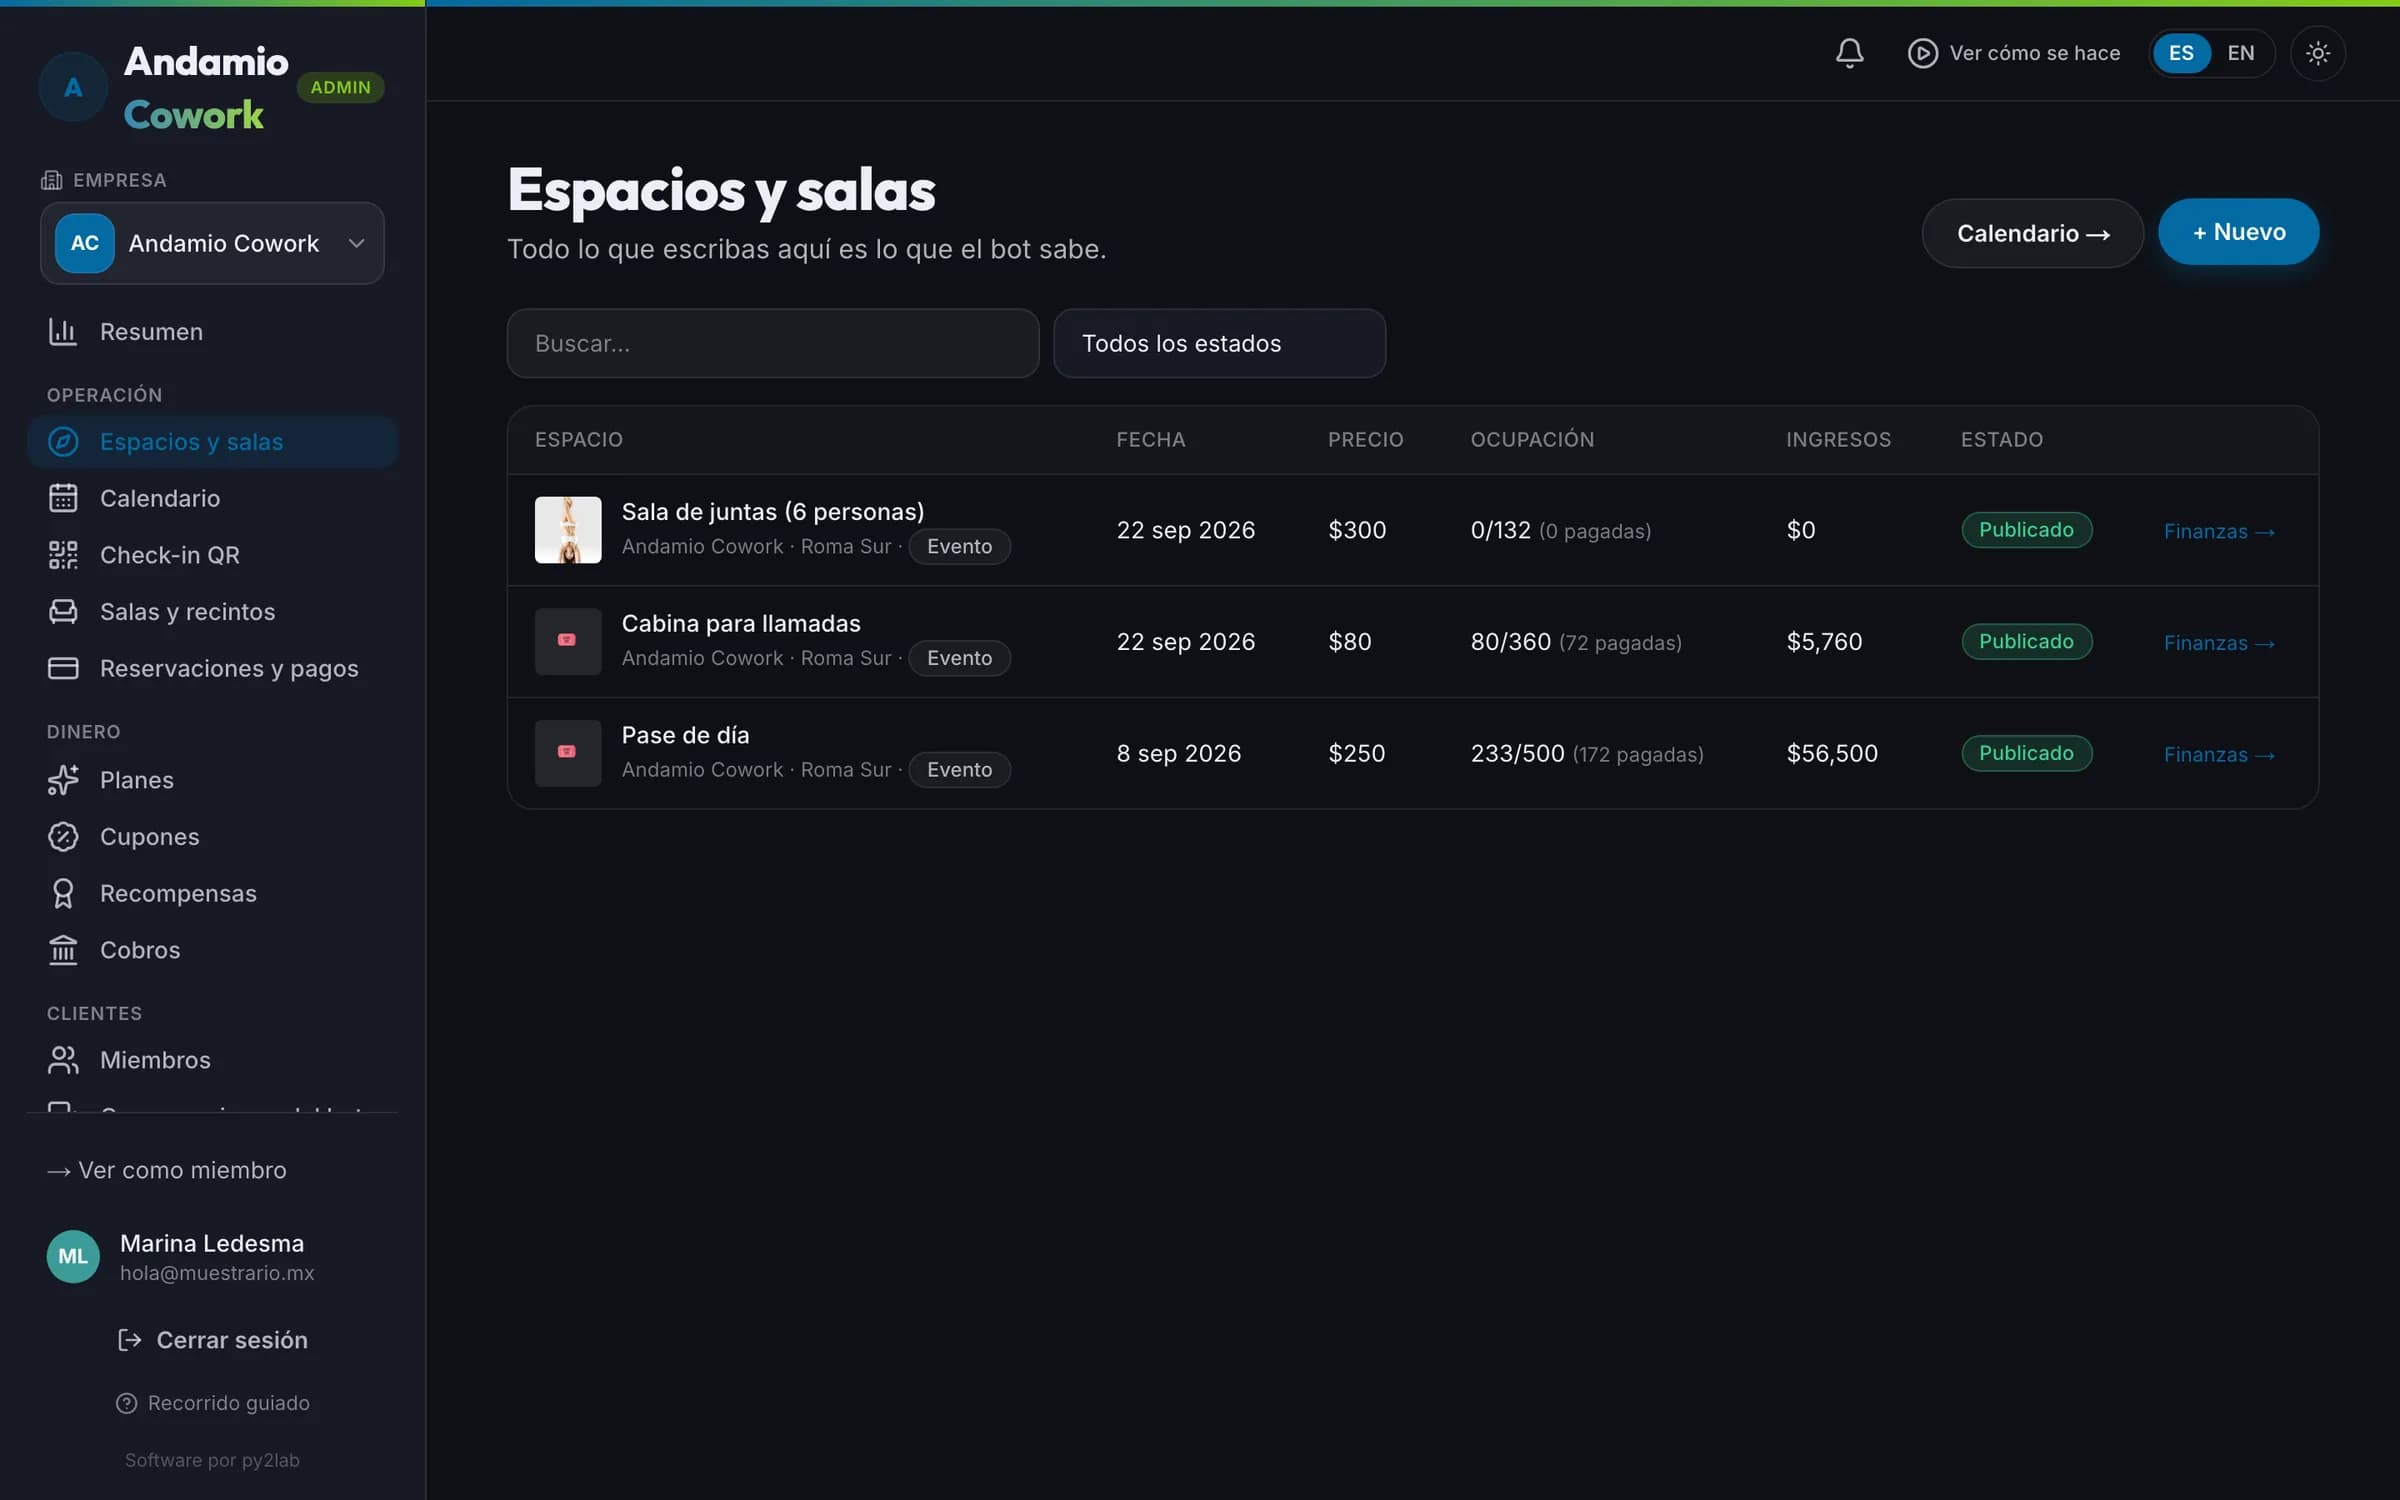Click the Calendario sidebar calendar icon

(x=63, y=498)
